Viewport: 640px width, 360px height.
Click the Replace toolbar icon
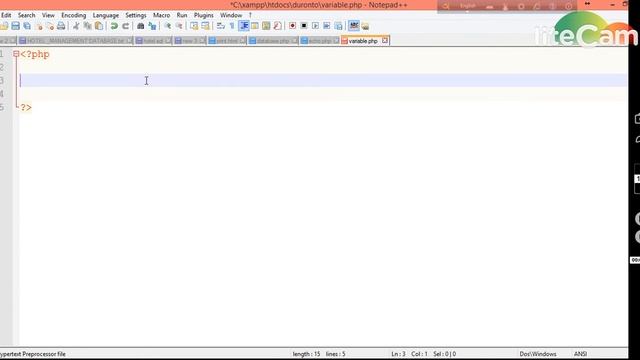[x=152, y=26]
